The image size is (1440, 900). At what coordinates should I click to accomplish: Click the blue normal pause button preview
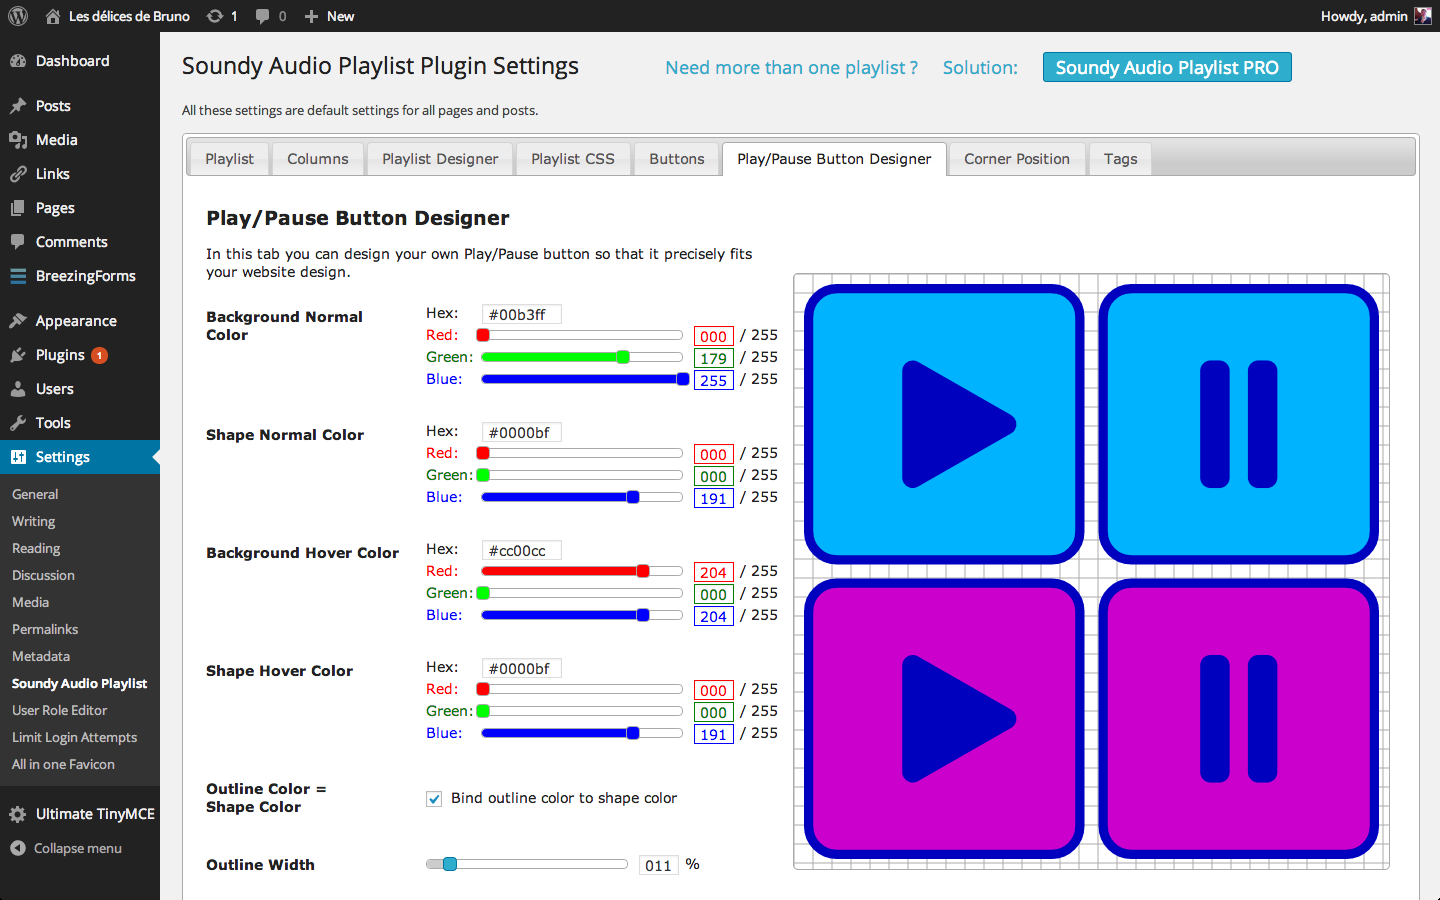coord(1239,424)
